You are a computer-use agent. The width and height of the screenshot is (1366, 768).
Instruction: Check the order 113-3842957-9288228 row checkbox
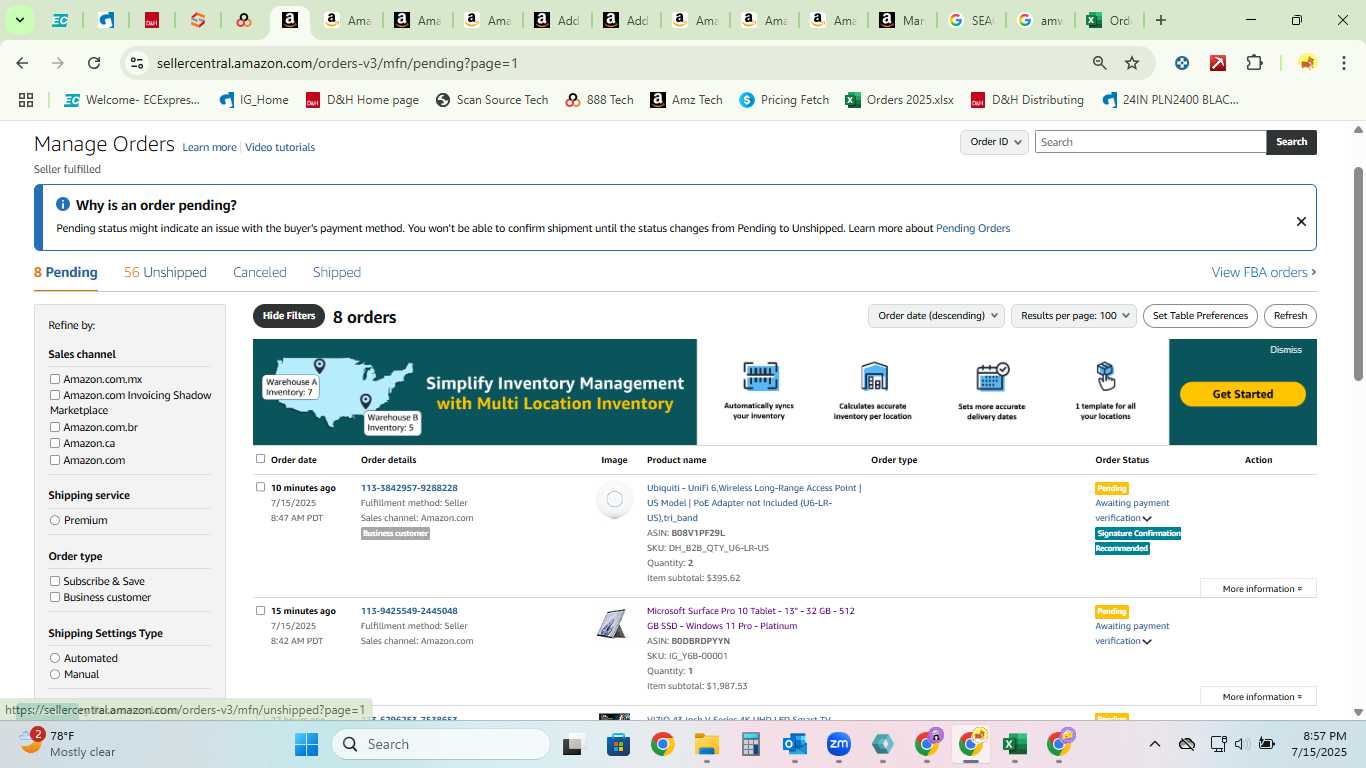(x=261, y=487)
